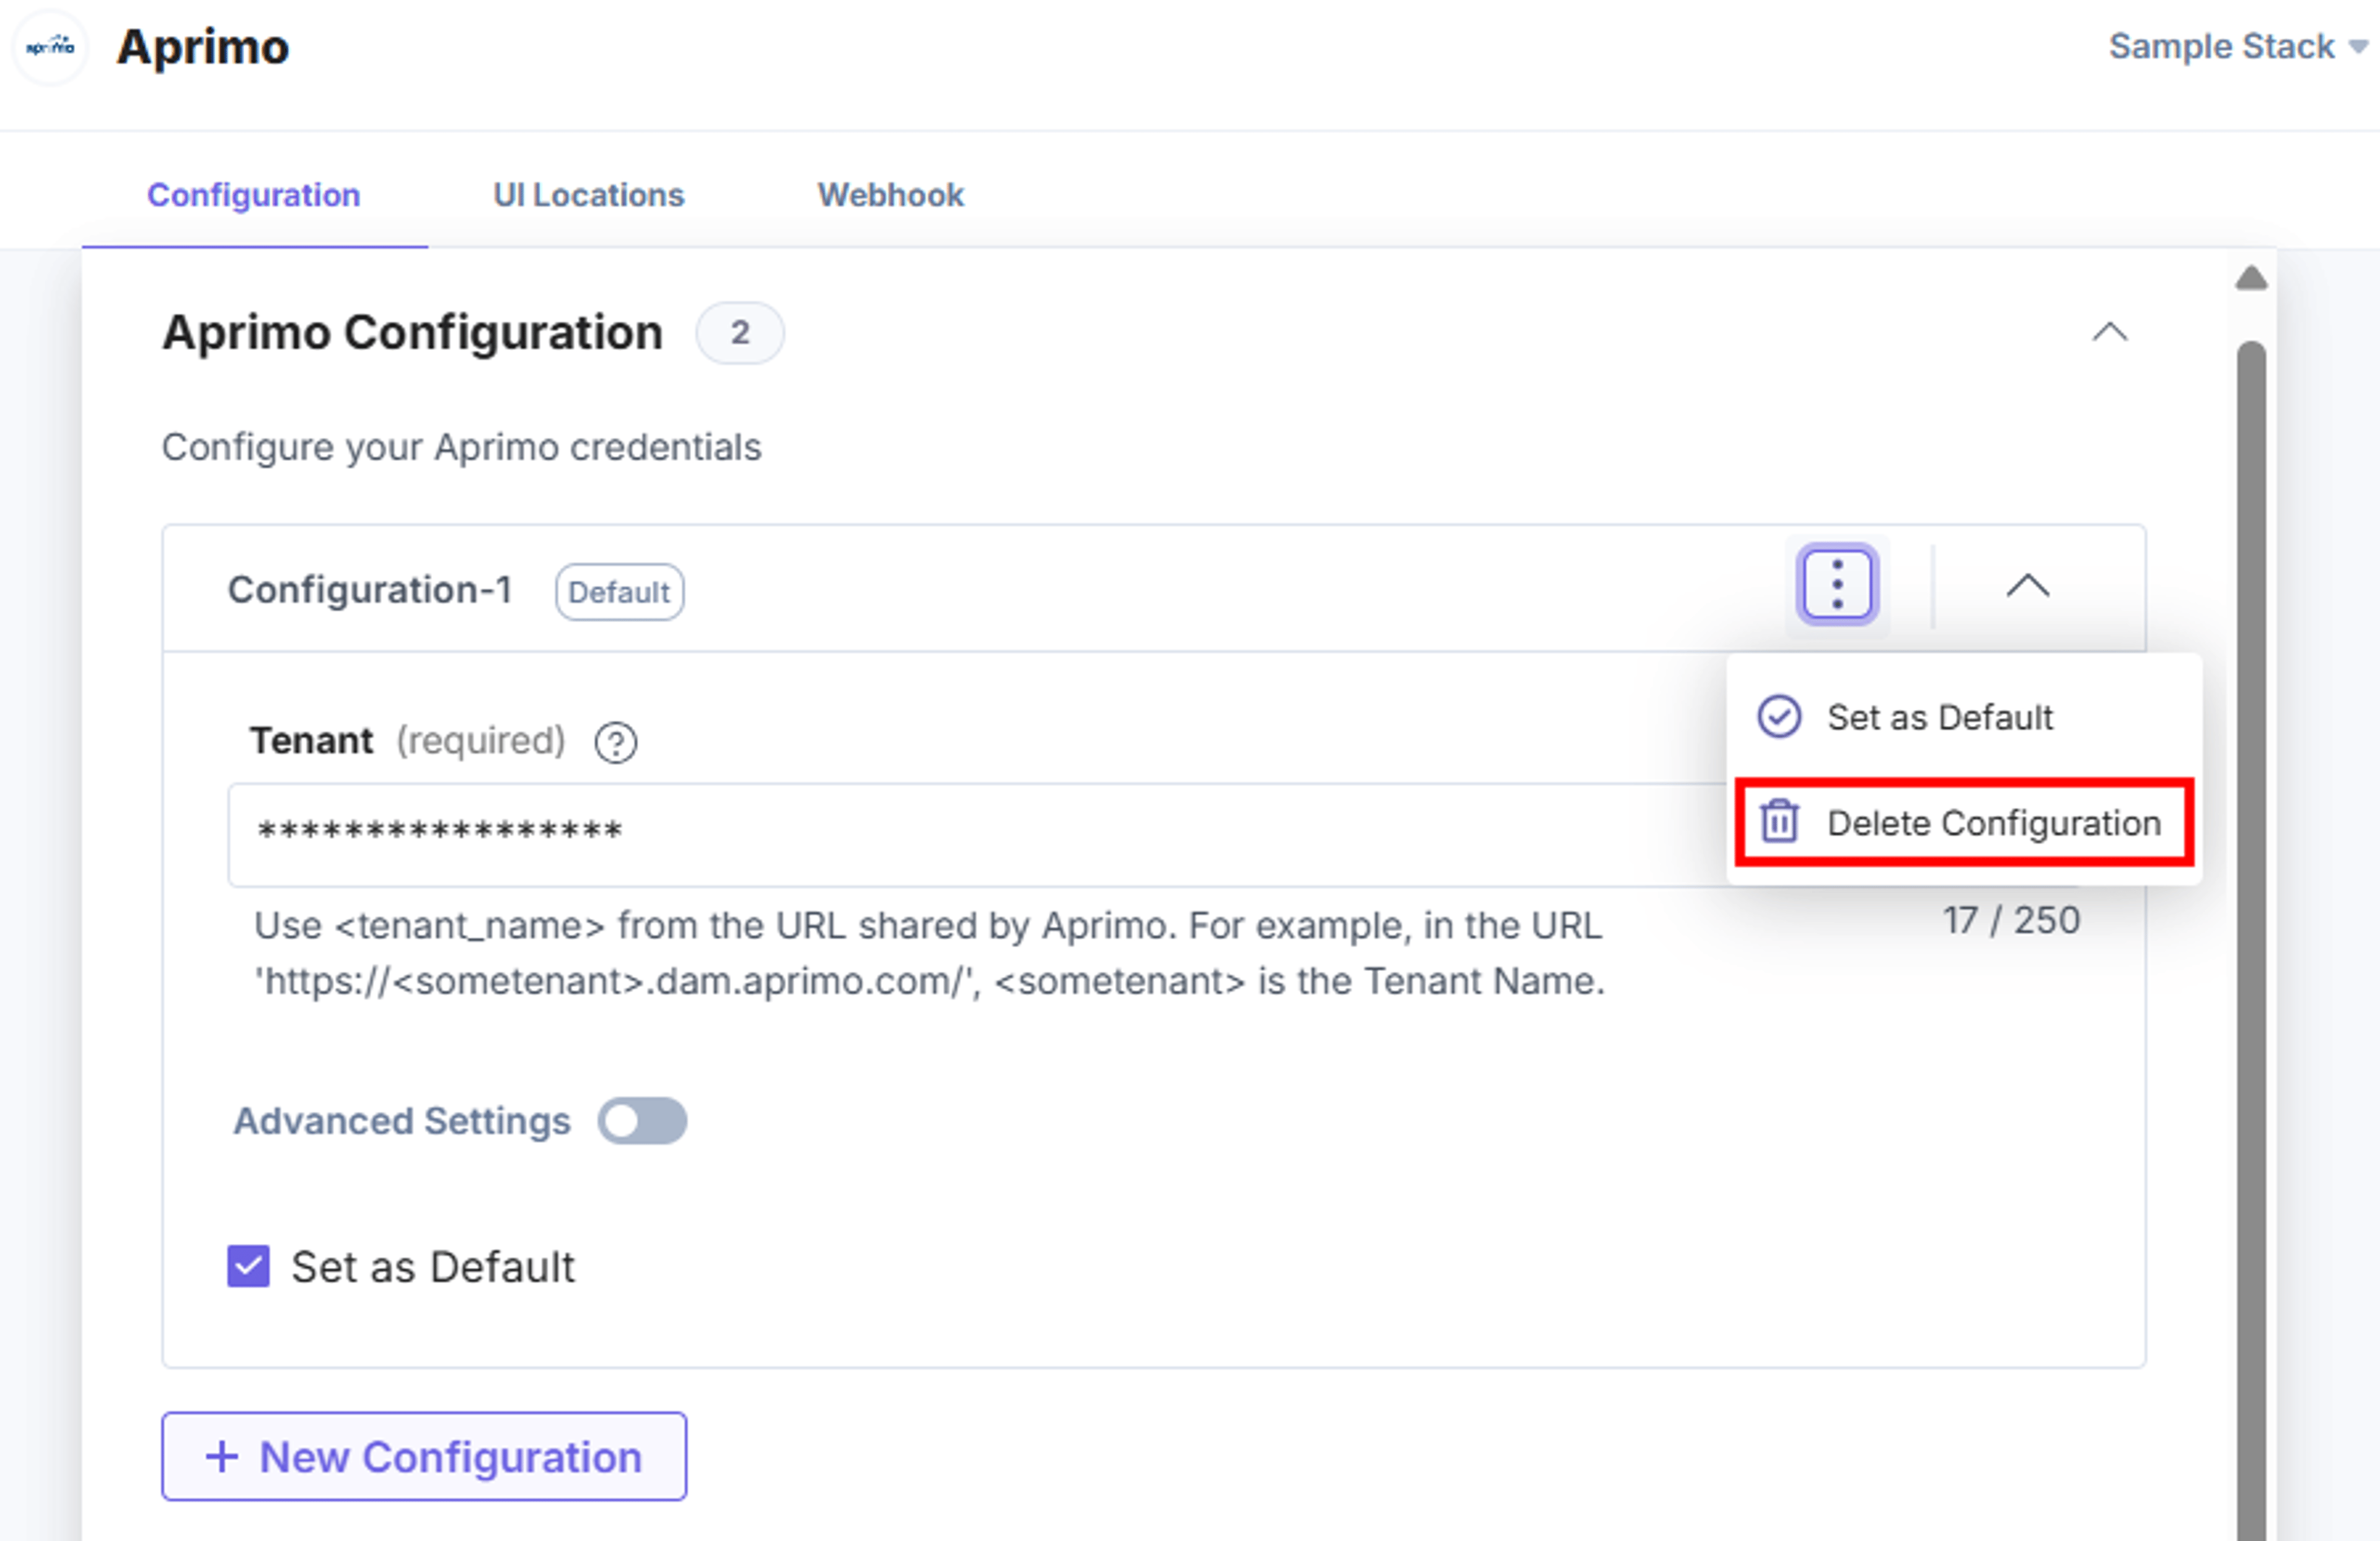Toggle the Advanced Settings switch
The width and height of the screenshot is (2380, 1541).
[x=642, y=1120]
